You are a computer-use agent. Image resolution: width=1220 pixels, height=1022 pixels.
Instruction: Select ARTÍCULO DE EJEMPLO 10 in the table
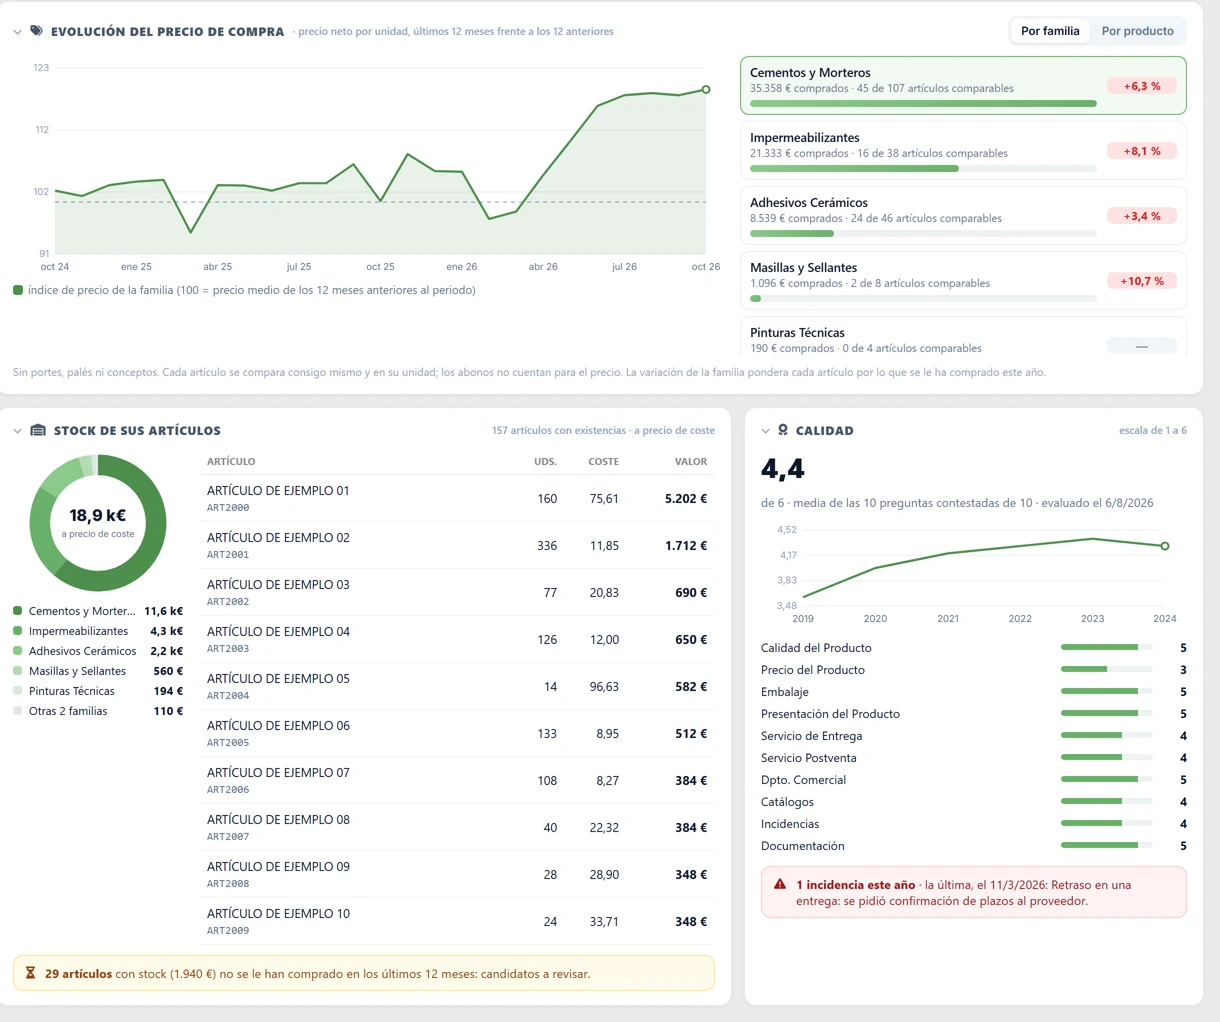(x=458, y=921)
